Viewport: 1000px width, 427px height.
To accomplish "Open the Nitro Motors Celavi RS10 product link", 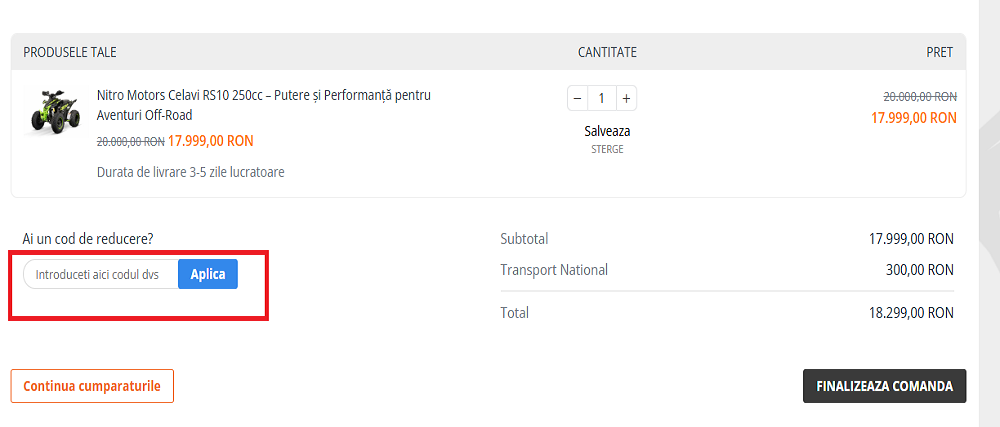I will point(263,105).
